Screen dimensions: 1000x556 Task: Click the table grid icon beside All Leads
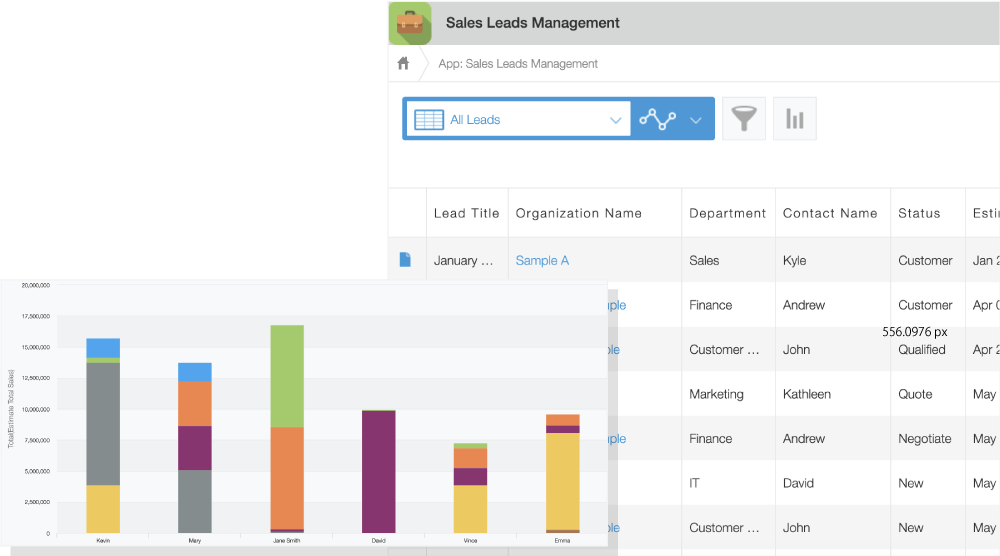pos(429,119)
